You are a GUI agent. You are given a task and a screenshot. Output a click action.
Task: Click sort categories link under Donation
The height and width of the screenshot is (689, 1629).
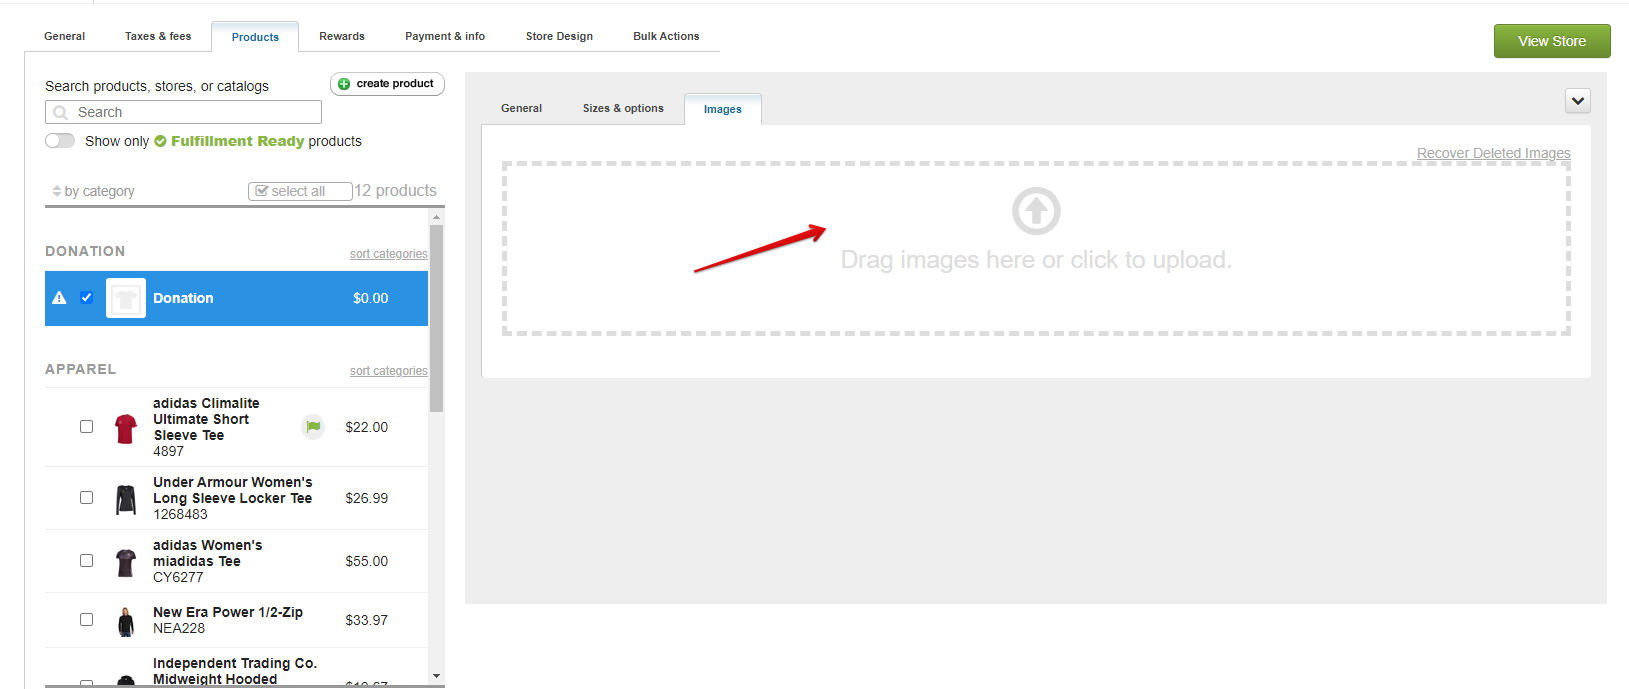point(388,254)
